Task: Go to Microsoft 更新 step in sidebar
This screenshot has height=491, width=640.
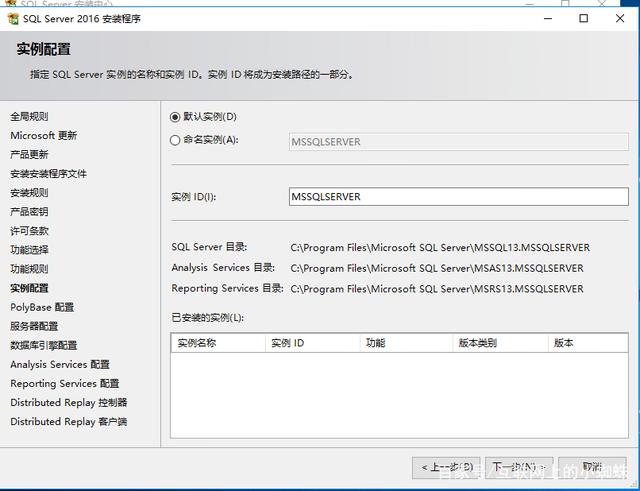Action: pos(44,136)
